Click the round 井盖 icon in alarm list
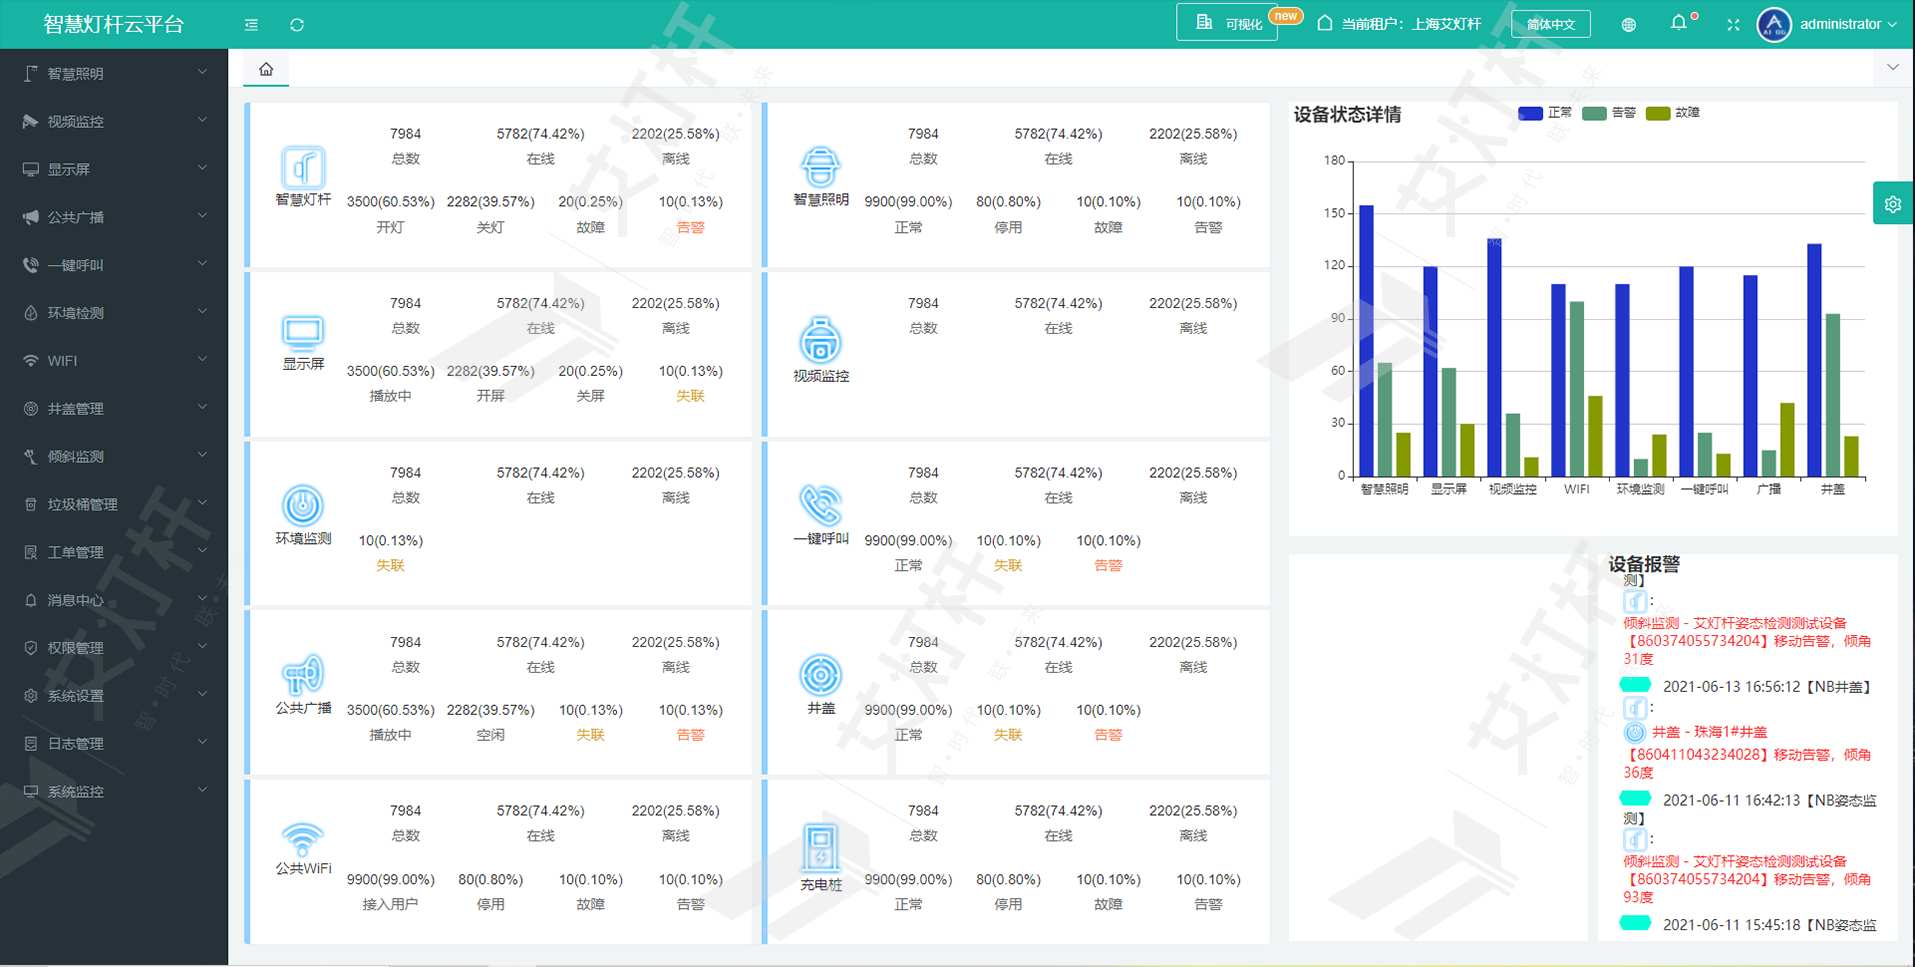 [1635, 732]
